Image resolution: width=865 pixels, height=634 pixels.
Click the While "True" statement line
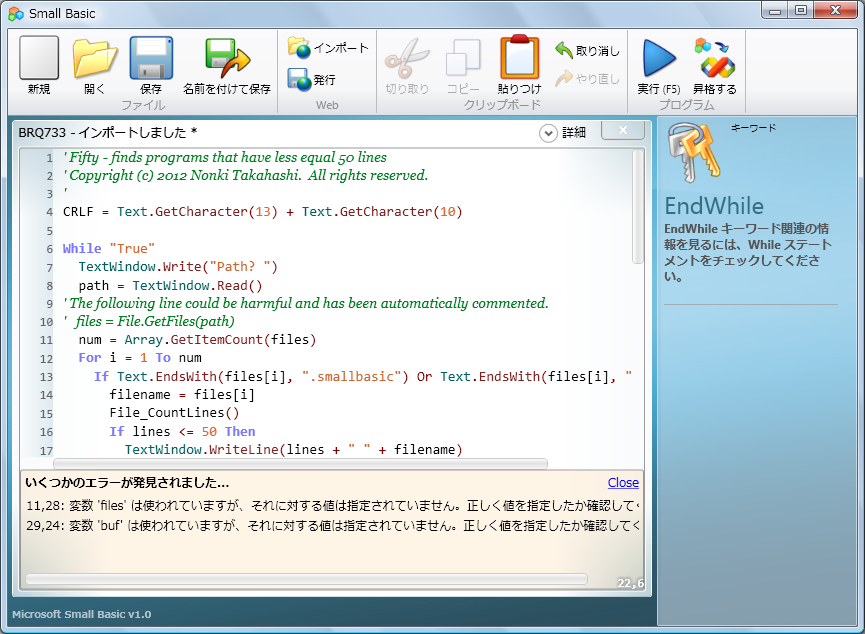109,248
